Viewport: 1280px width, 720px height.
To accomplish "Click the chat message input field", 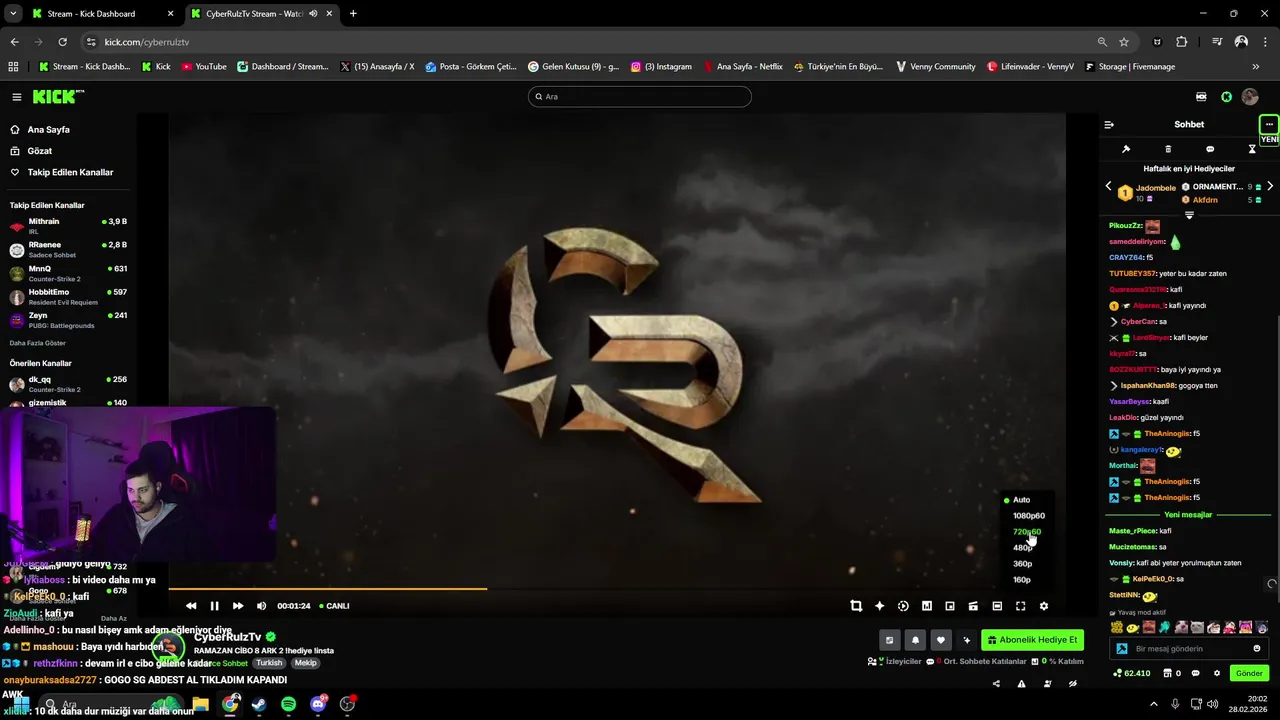I will [1189, 649].
